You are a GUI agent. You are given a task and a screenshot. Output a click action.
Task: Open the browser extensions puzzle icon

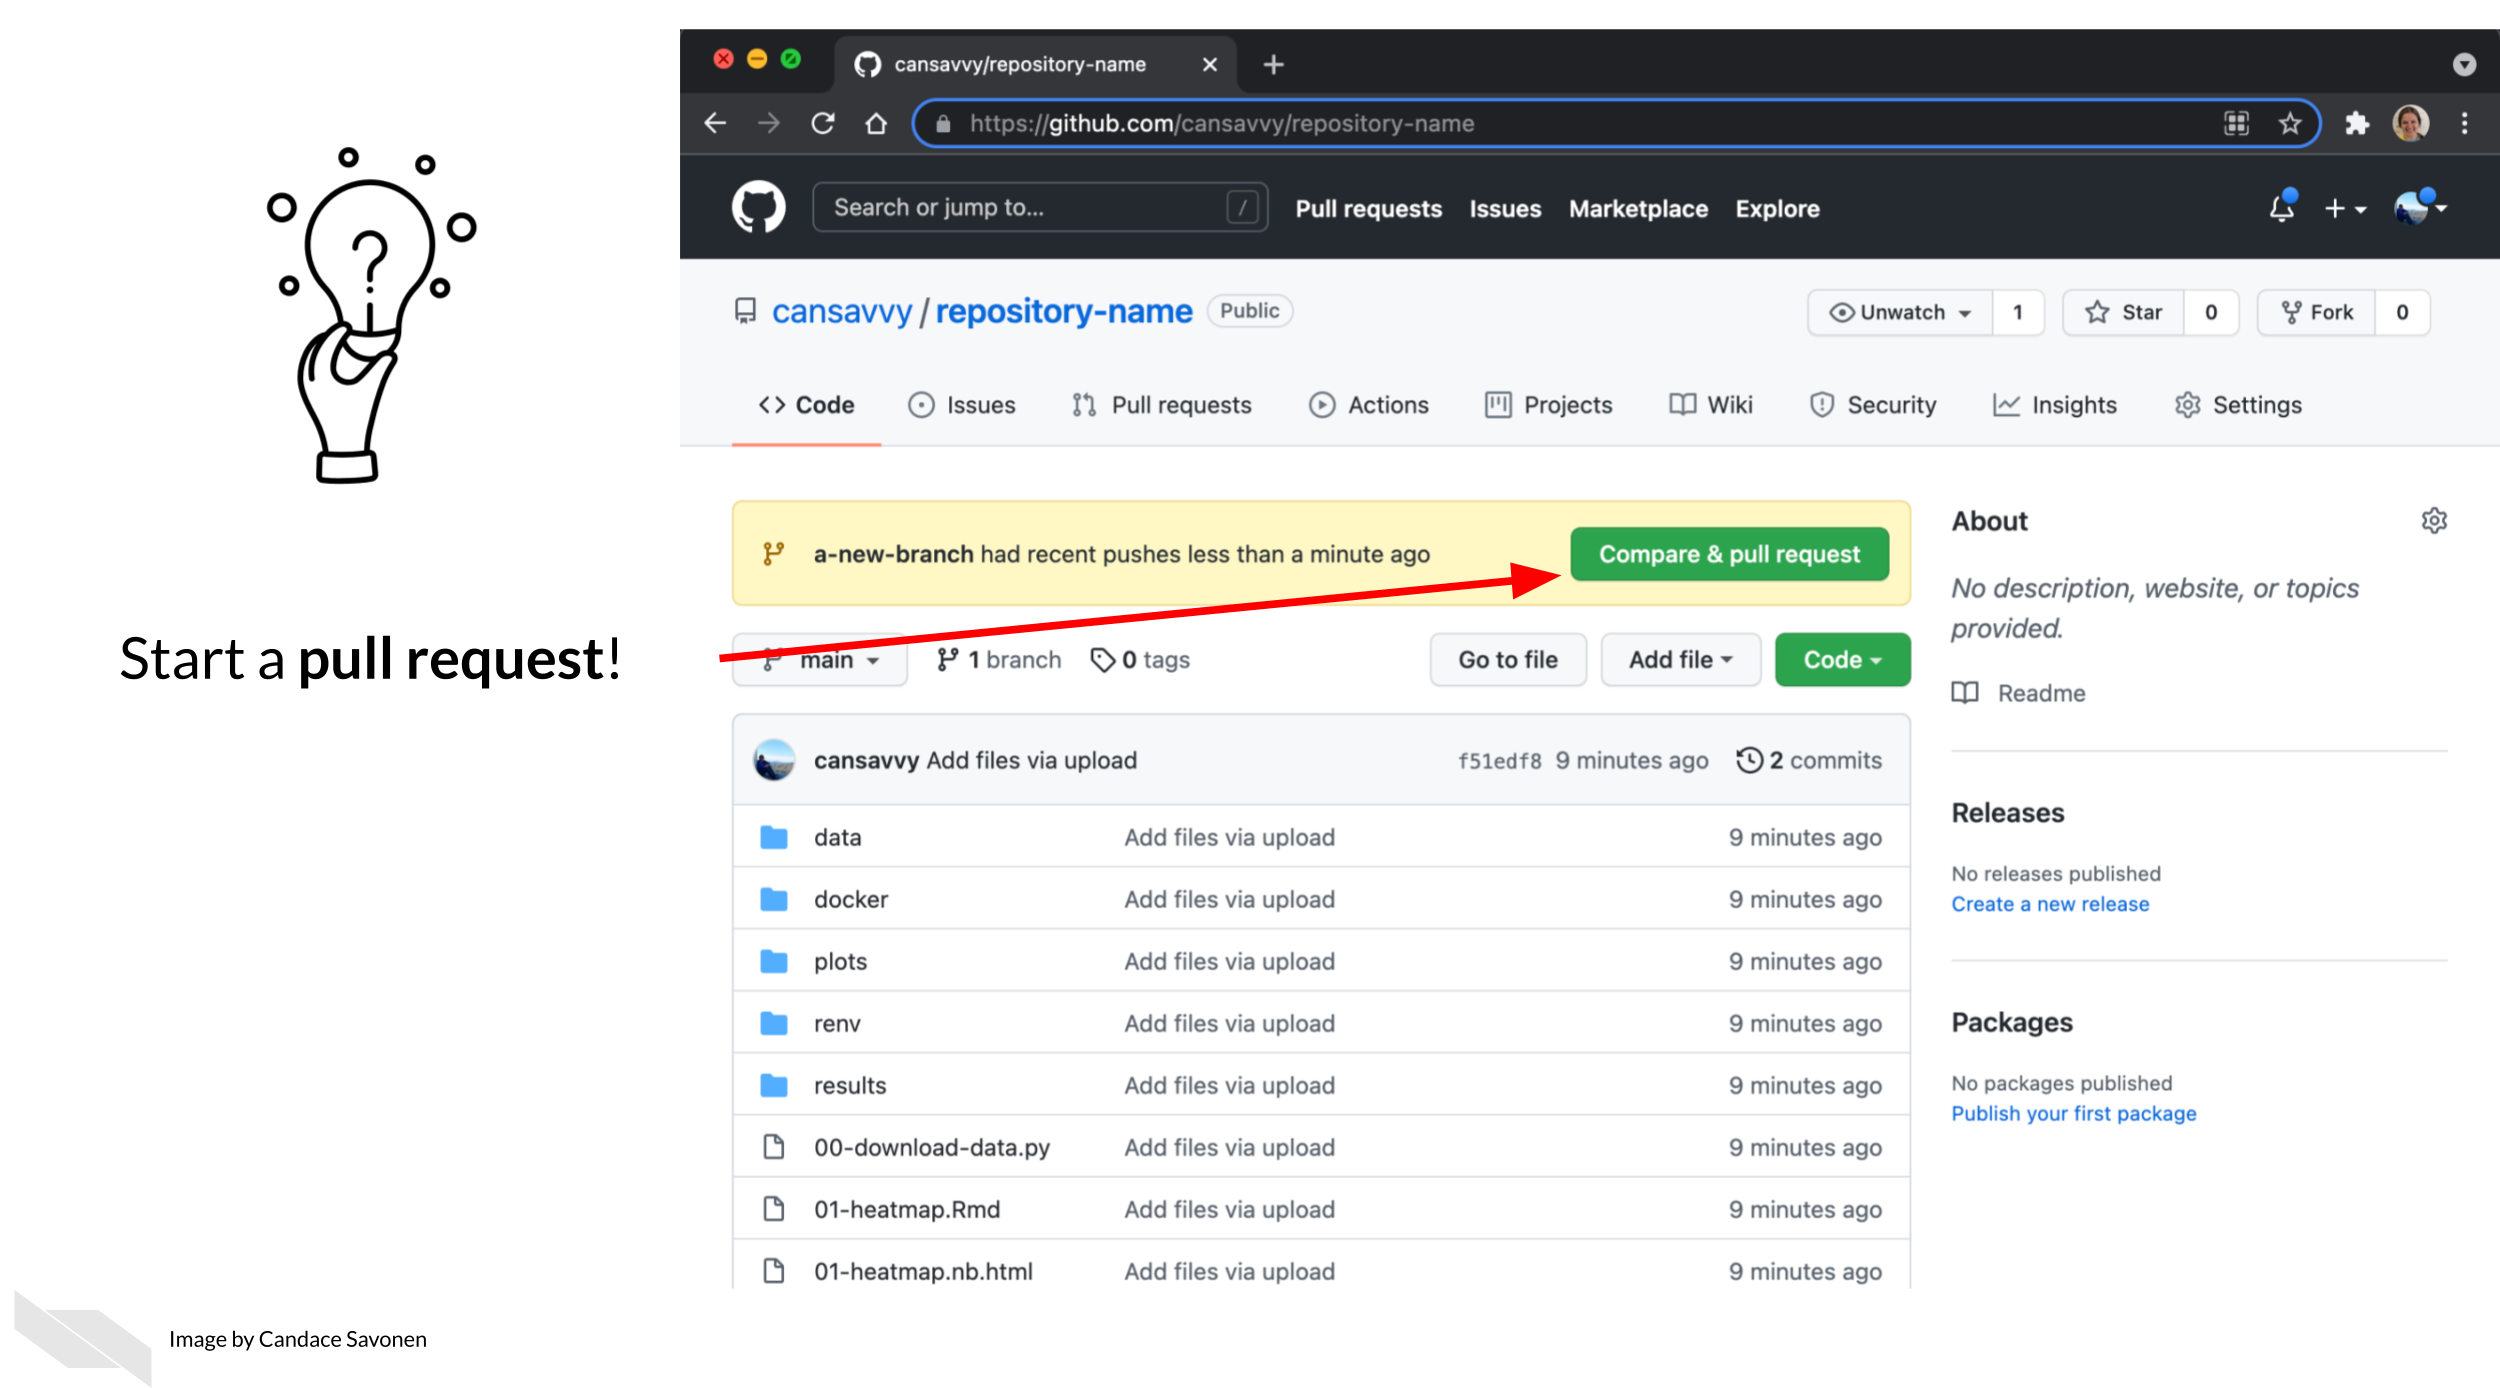2357,123
